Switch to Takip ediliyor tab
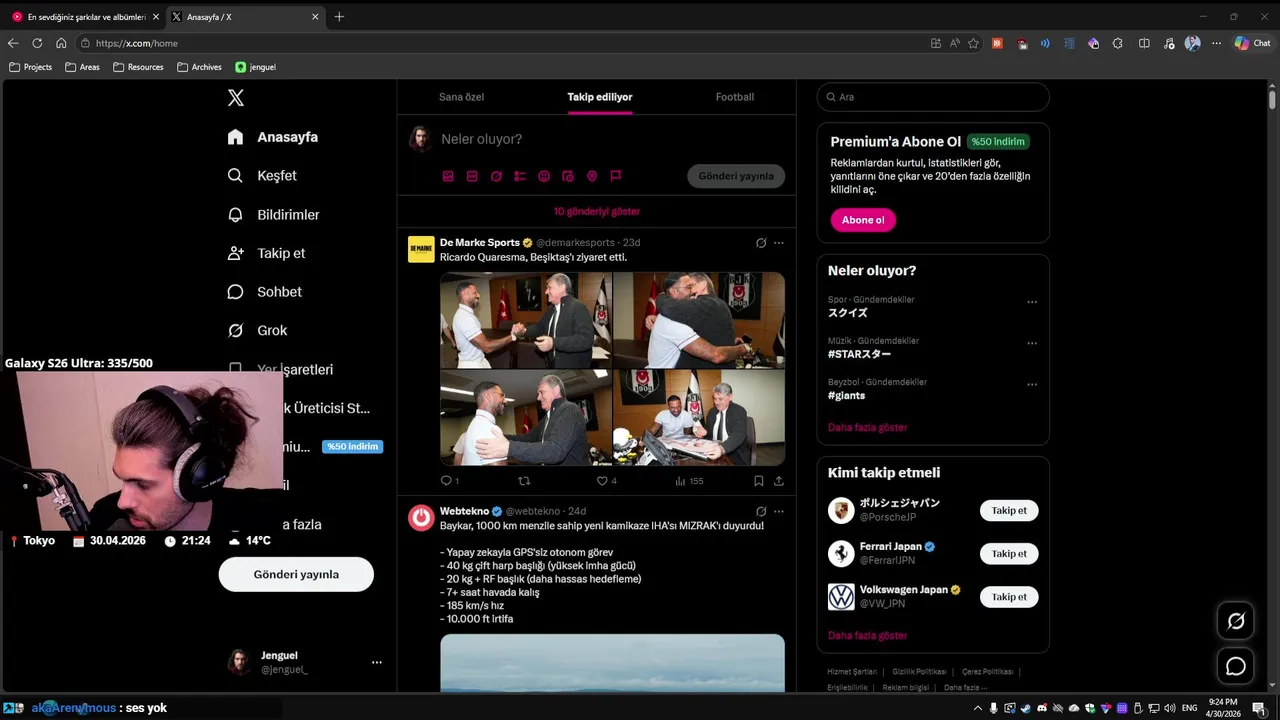This screenshot has height=720, width=1280. click(x=600, y=97)
